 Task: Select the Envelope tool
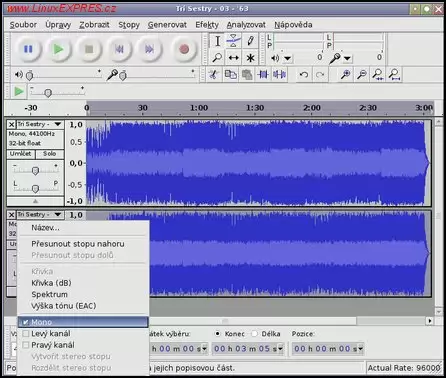pos(234,41)
